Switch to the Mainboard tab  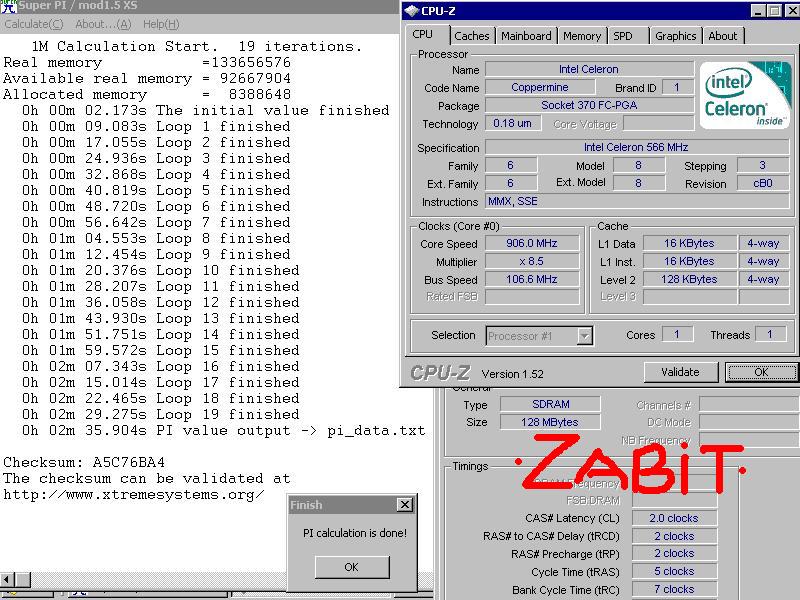coord(526,36)
